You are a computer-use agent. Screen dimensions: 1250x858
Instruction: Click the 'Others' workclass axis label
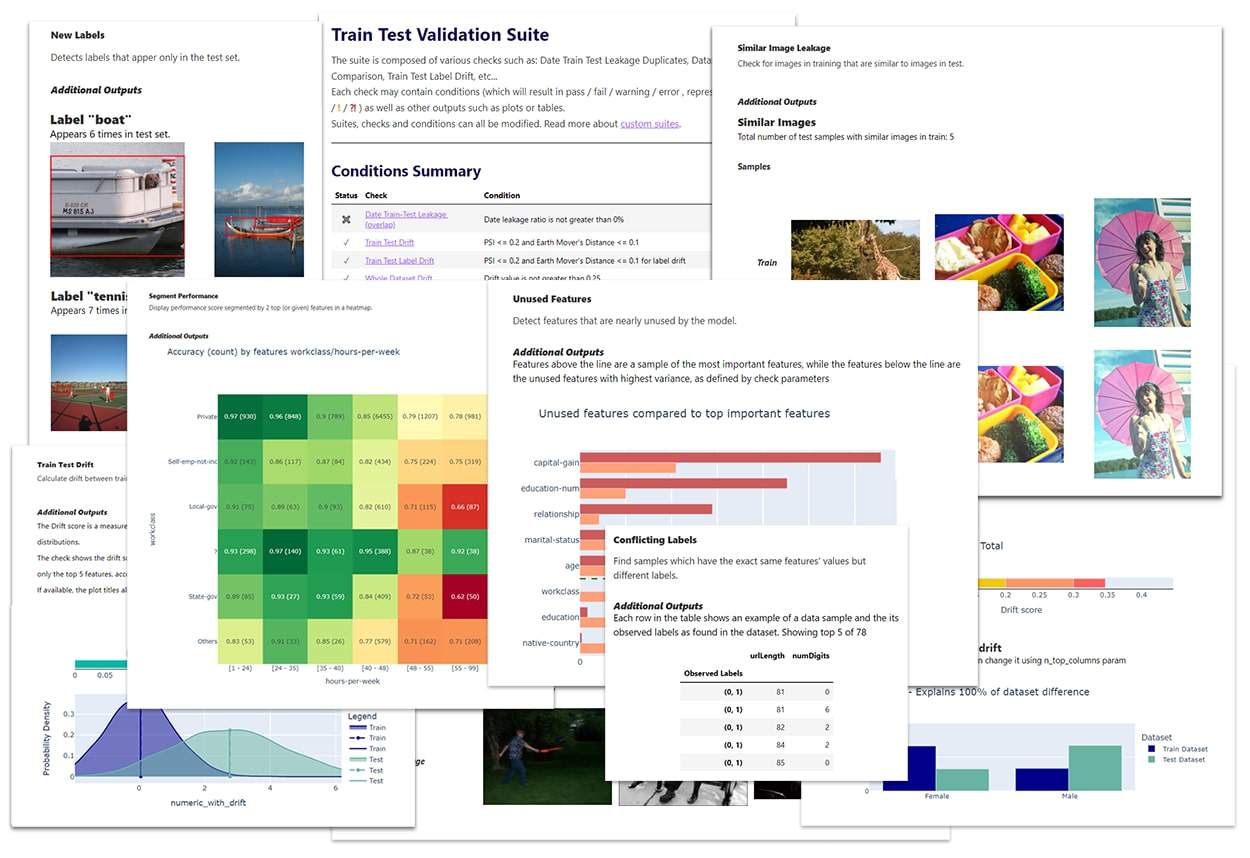[x=206, y=643]
